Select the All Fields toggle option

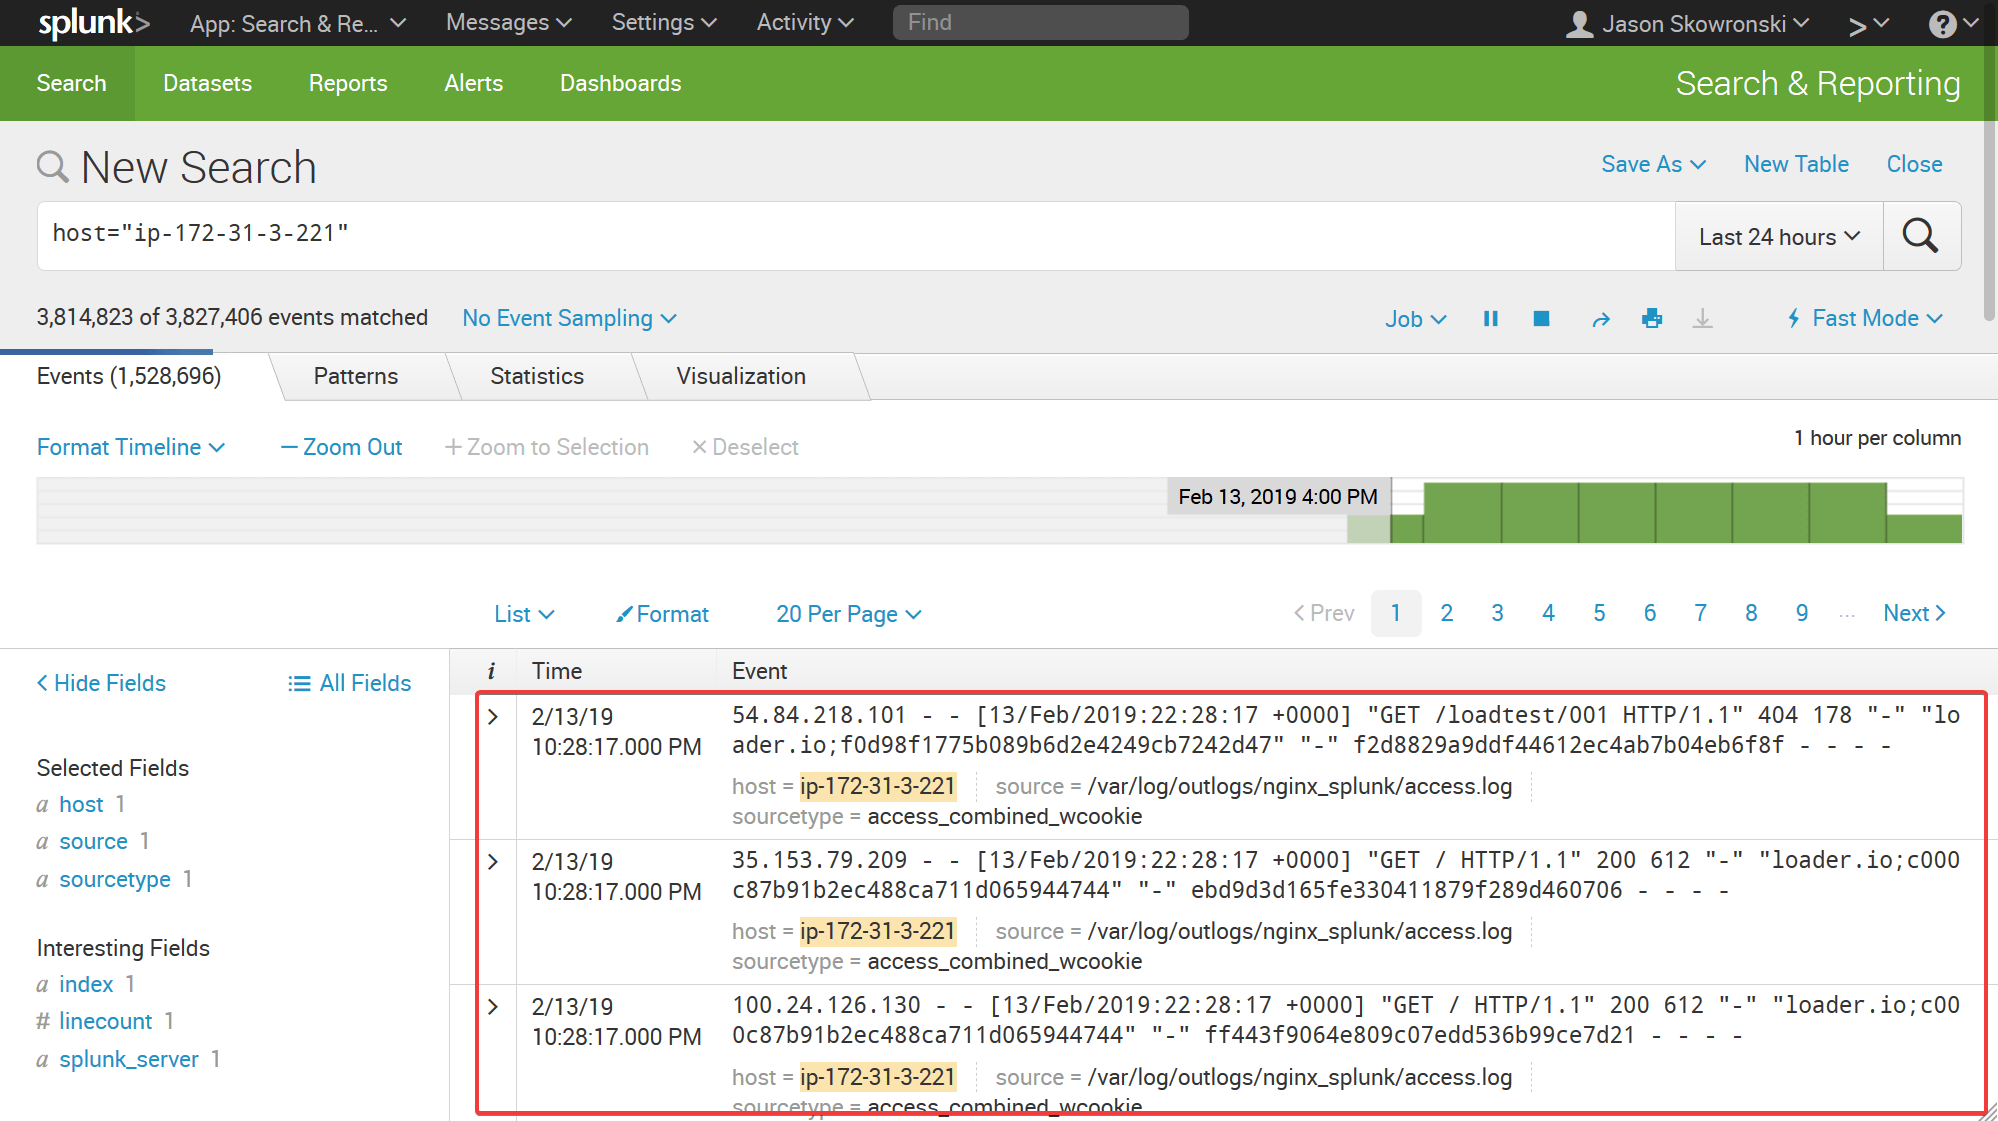[x=349, y=683]
